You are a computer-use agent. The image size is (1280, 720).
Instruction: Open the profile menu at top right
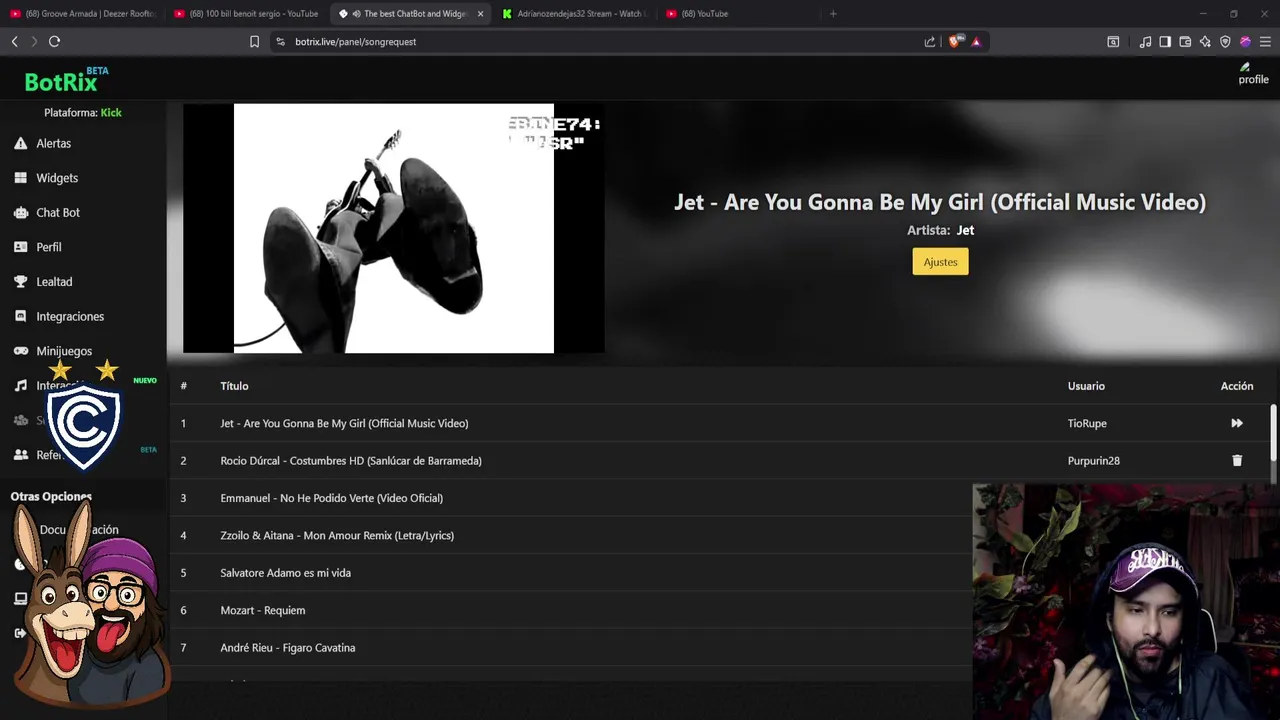[1253, 74]
